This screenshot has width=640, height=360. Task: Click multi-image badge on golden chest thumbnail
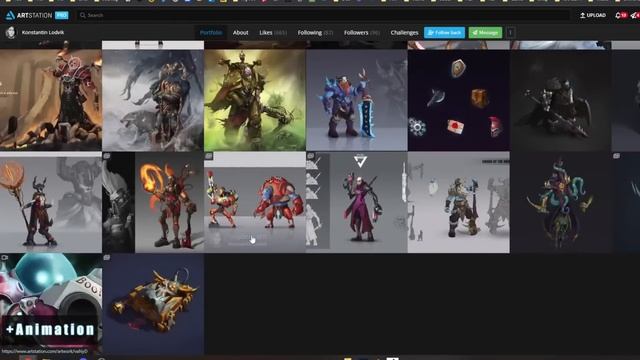coord(107,258)
